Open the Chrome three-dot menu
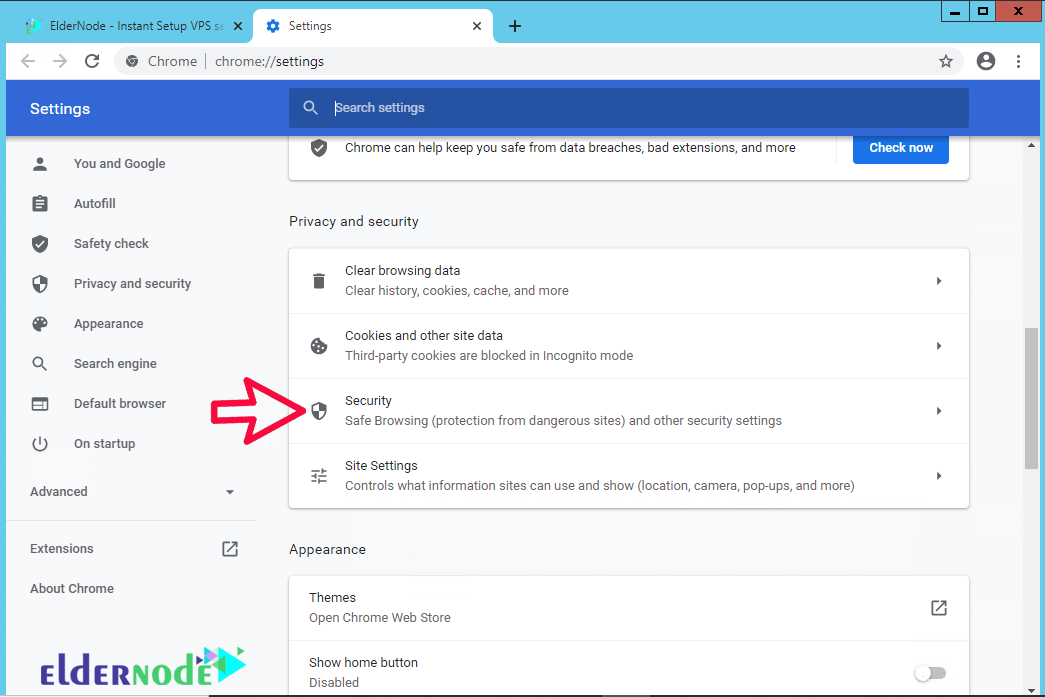Viewport: 1045px width, 697px height. pyautogui.click(x=1019, y=61)
